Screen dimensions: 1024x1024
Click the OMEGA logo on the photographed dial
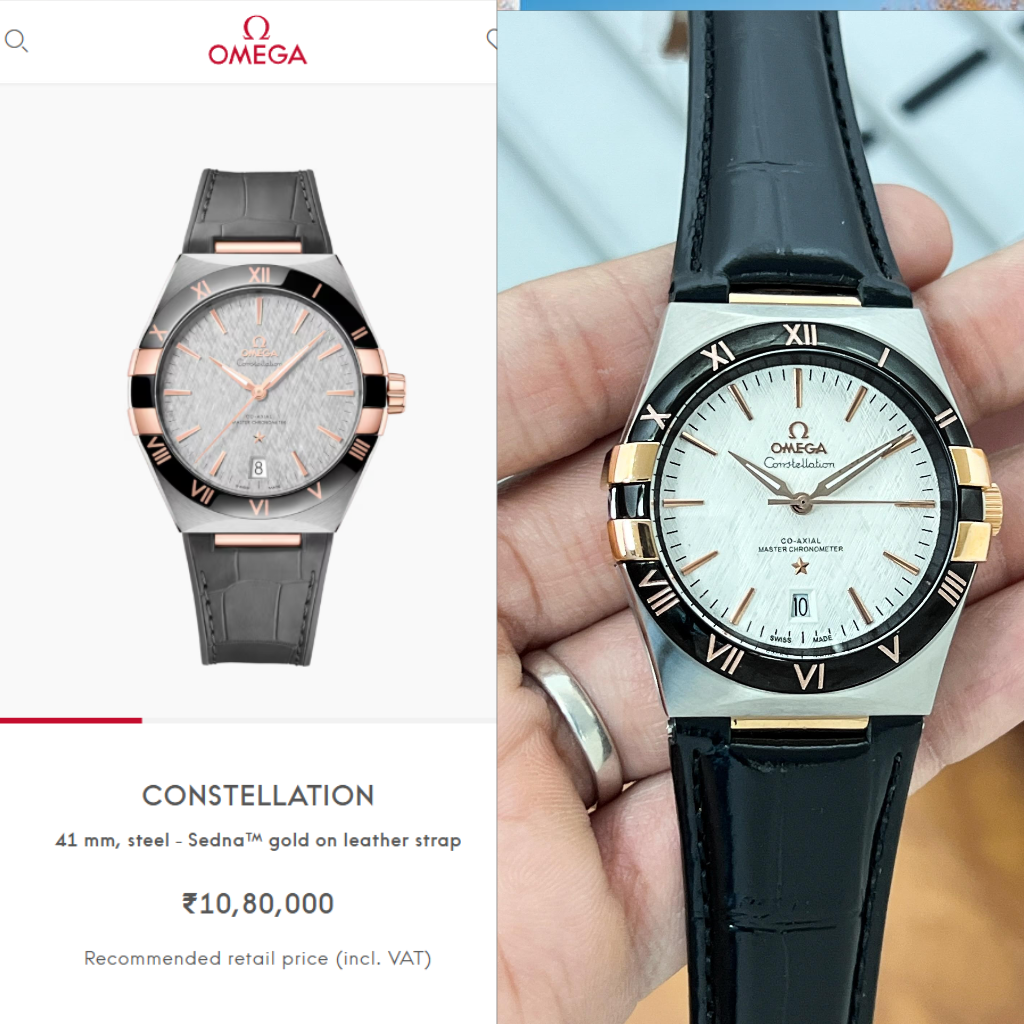tap(799, 440)
